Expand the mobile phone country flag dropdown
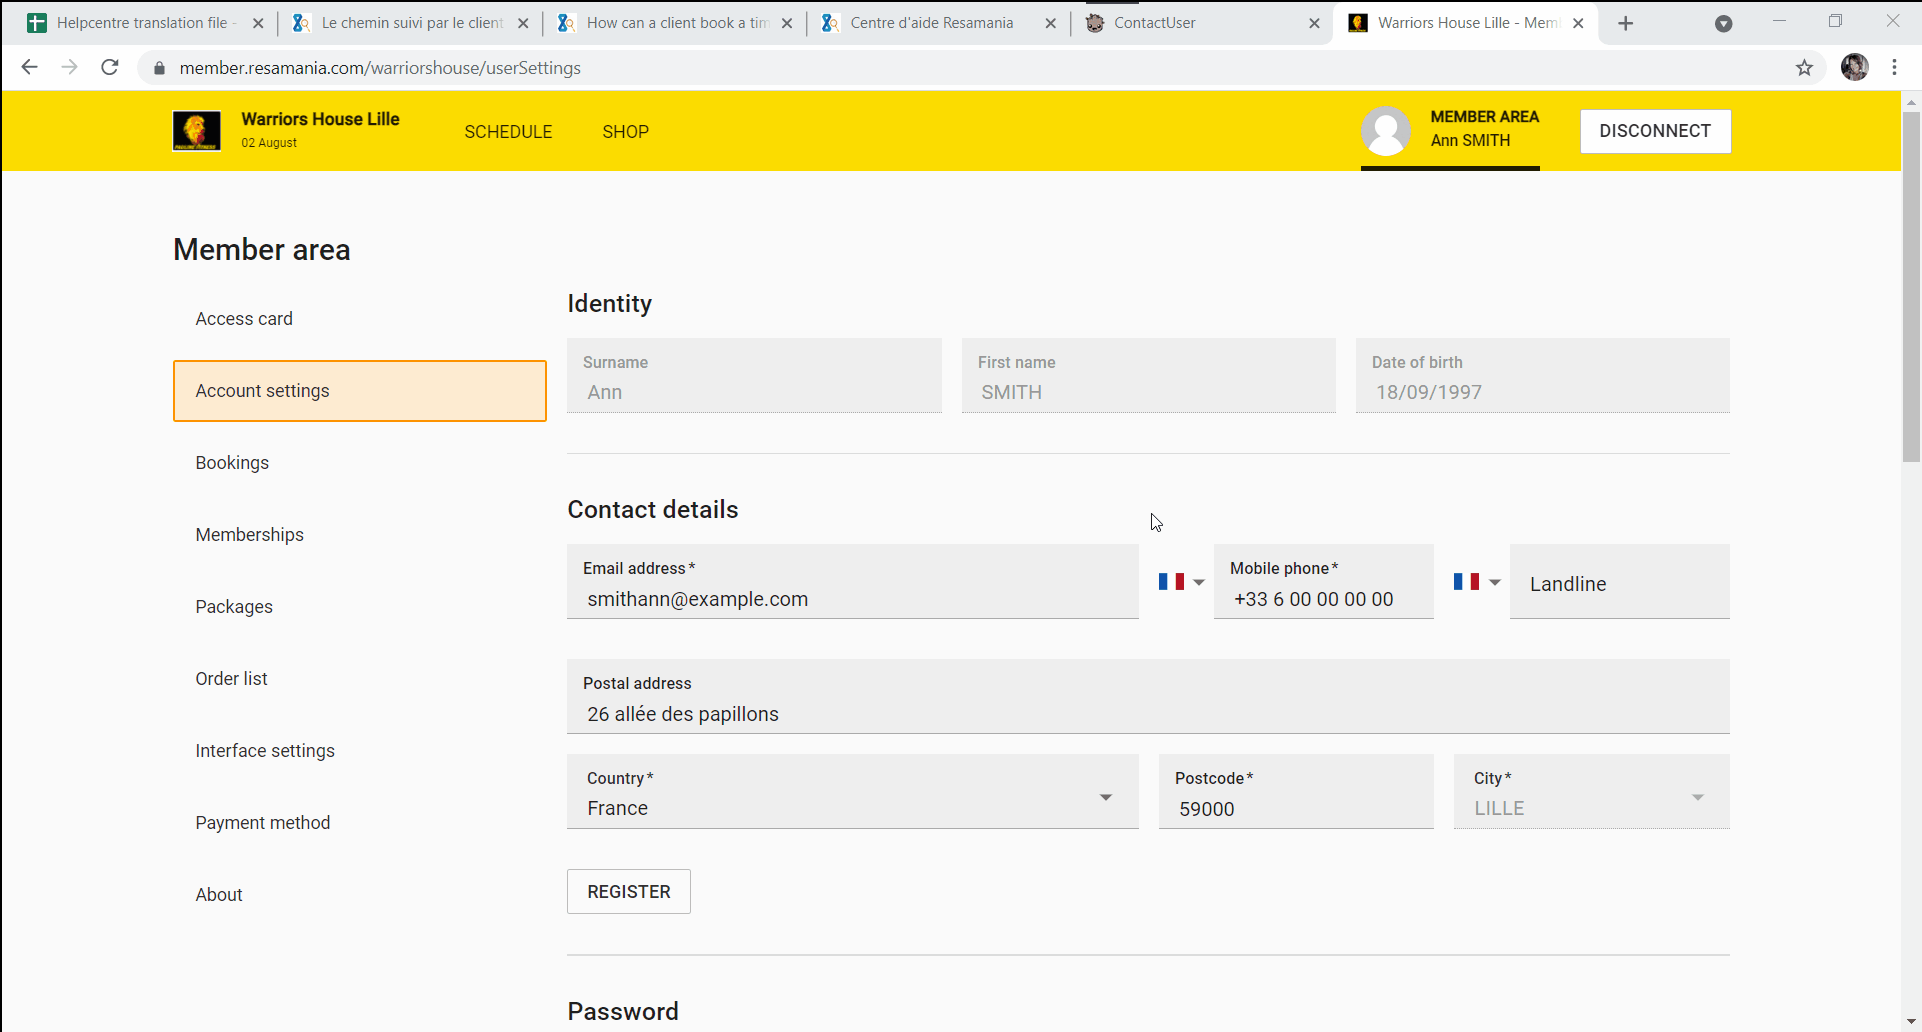Viewport: 1922px width, 1032px height. (1181, 582)
